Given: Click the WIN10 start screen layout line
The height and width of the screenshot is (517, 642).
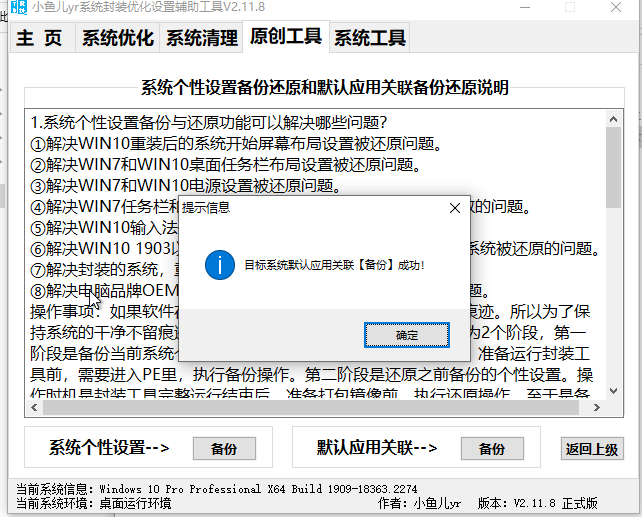Looking at the screenshot, I should coord(236,143).
